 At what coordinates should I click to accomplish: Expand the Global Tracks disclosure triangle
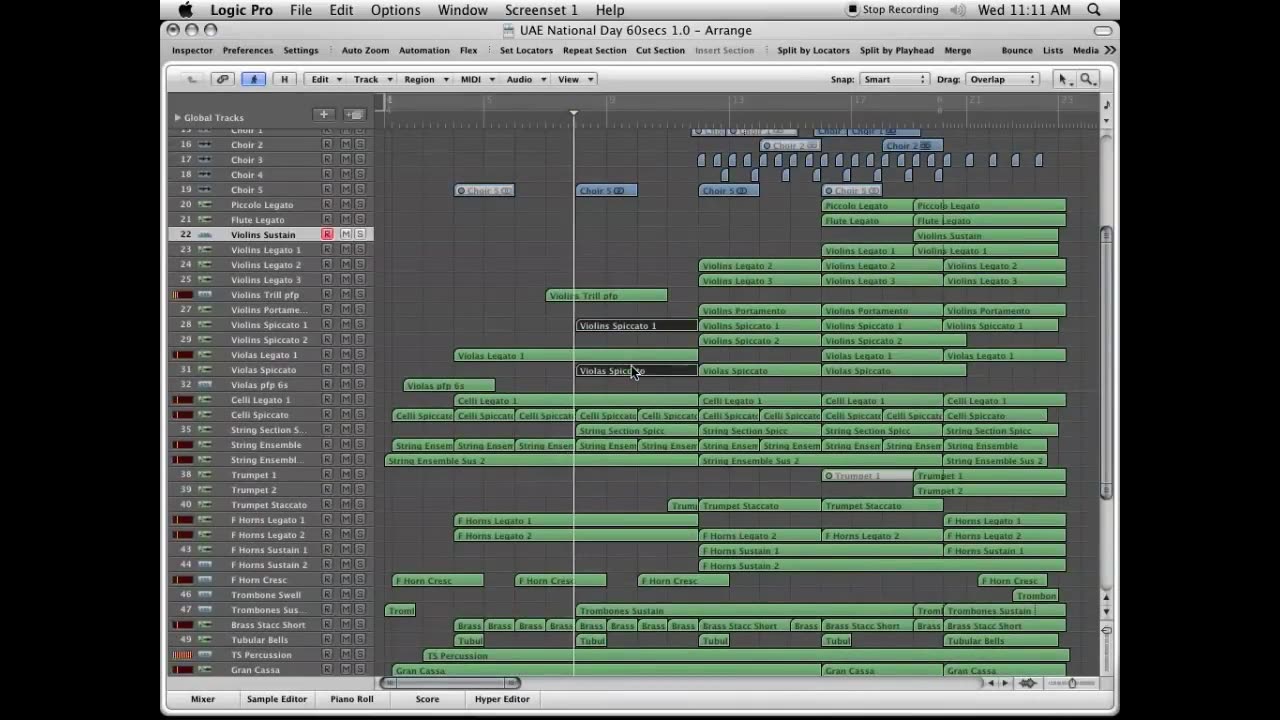(x=178, y=118)
